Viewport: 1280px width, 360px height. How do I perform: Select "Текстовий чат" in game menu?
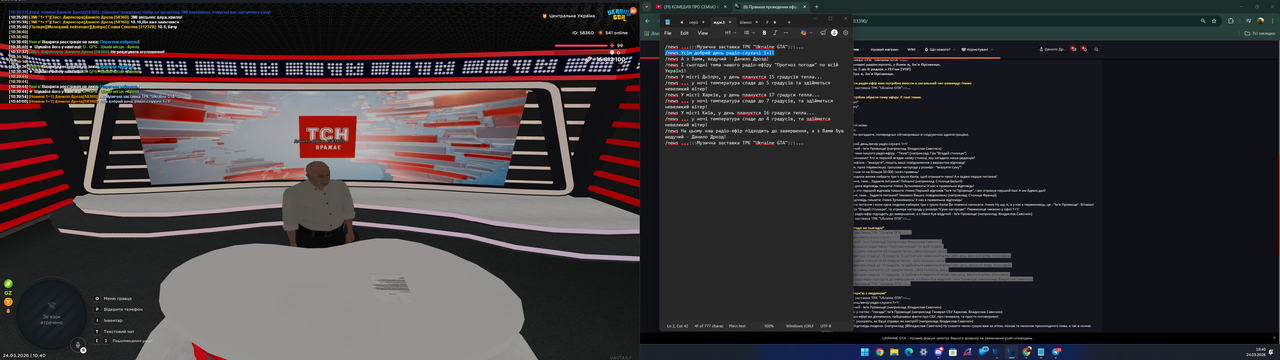pos(113,331)
